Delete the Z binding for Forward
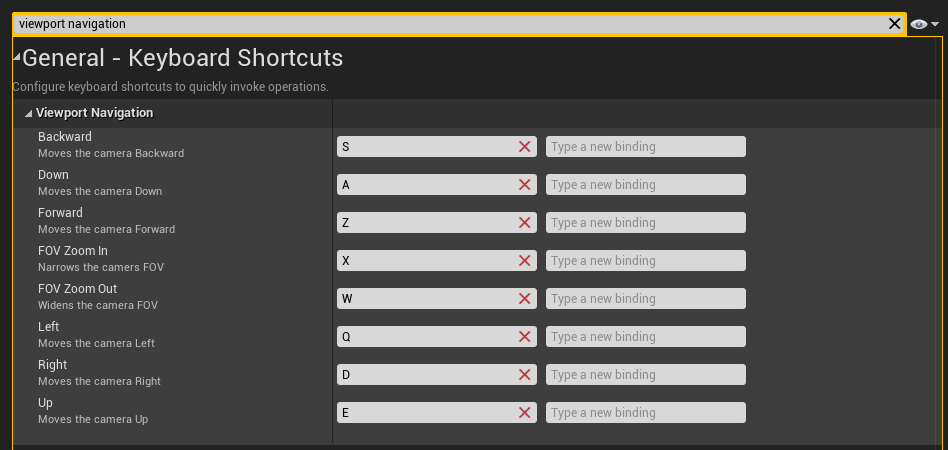Viewport: 948px width, 450px height. (524, 223)
